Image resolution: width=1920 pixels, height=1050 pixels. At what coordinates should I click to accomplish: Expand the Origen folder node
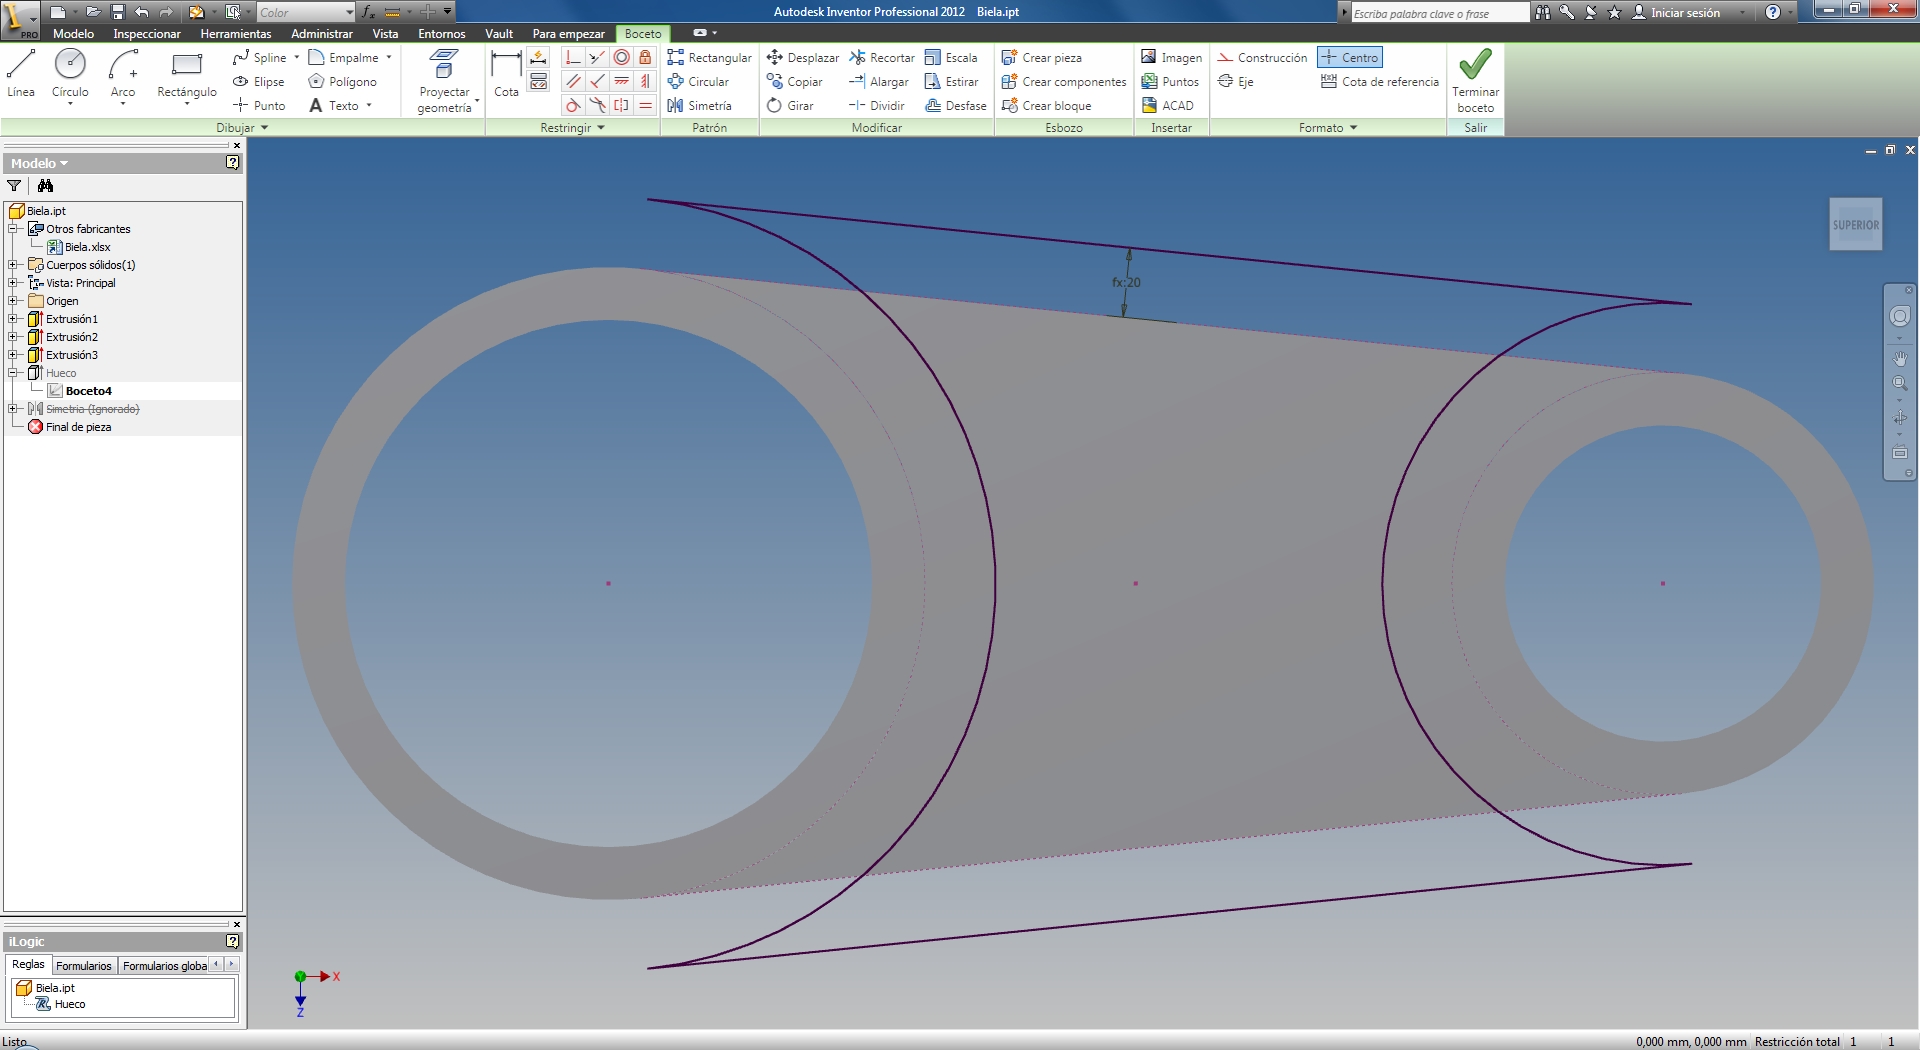point(14,301)
